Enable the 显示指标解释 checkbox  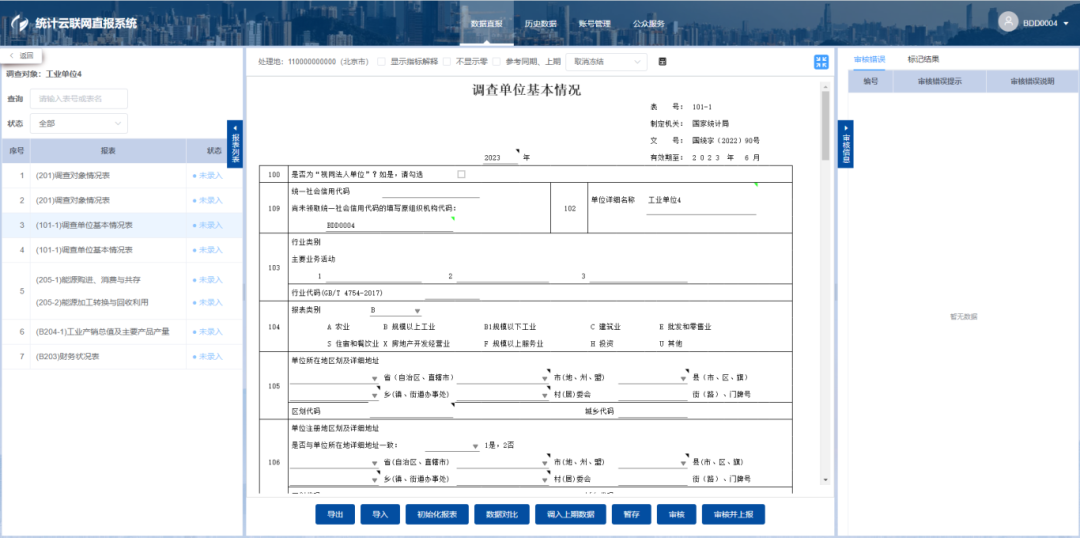point(381,62)
